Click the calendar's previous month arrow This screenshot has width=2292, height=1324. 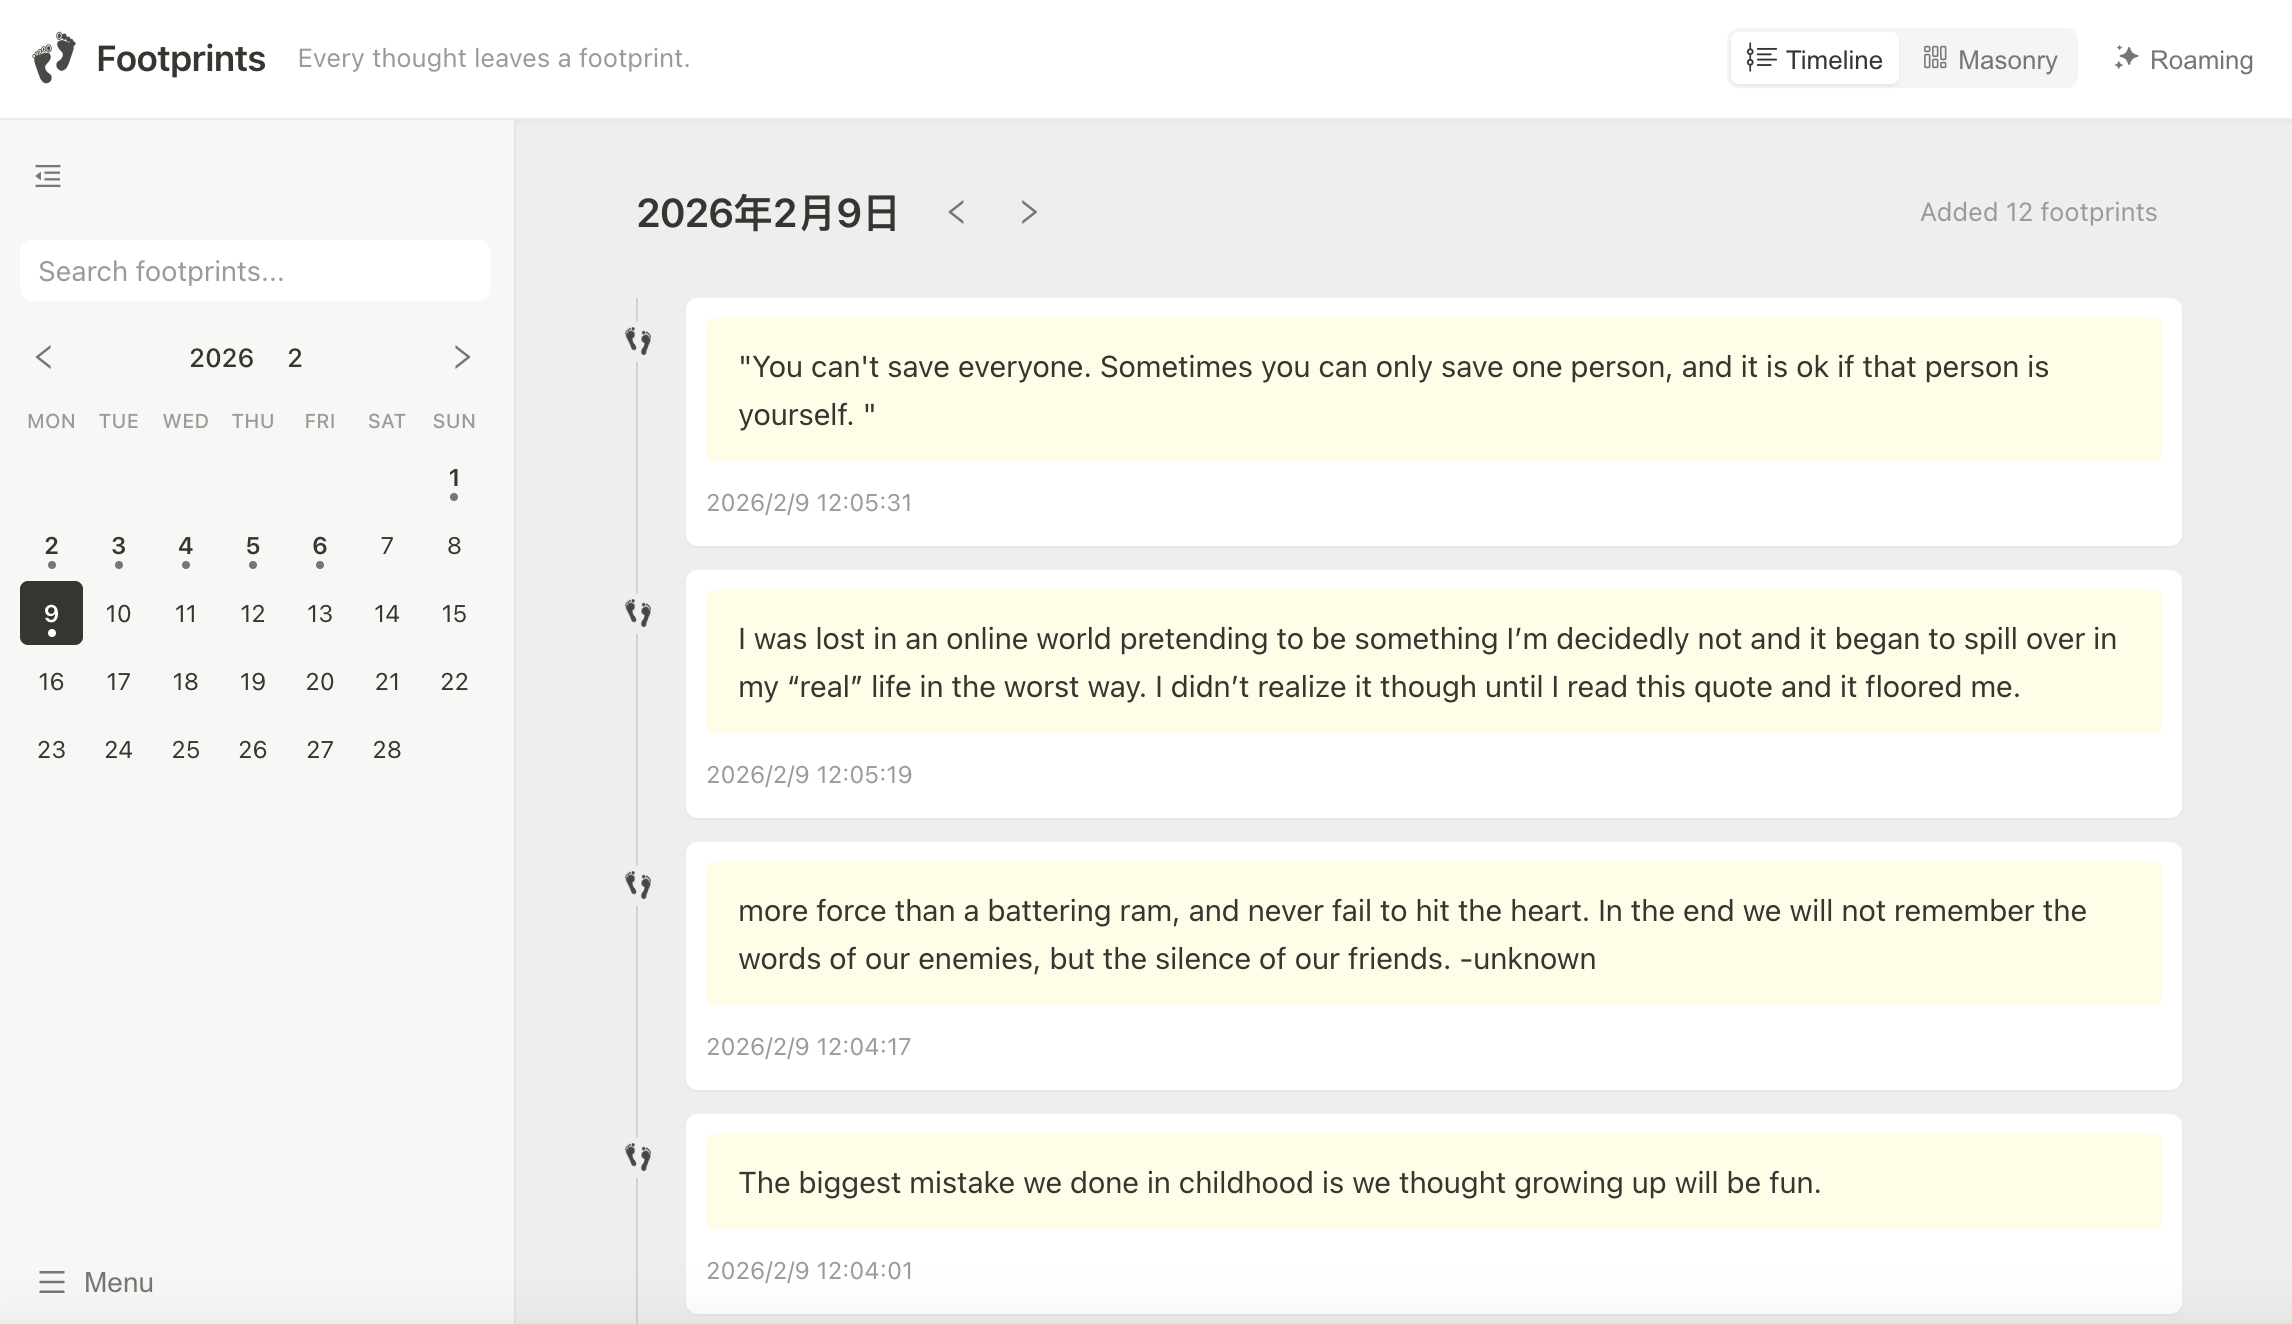[45, 357]
